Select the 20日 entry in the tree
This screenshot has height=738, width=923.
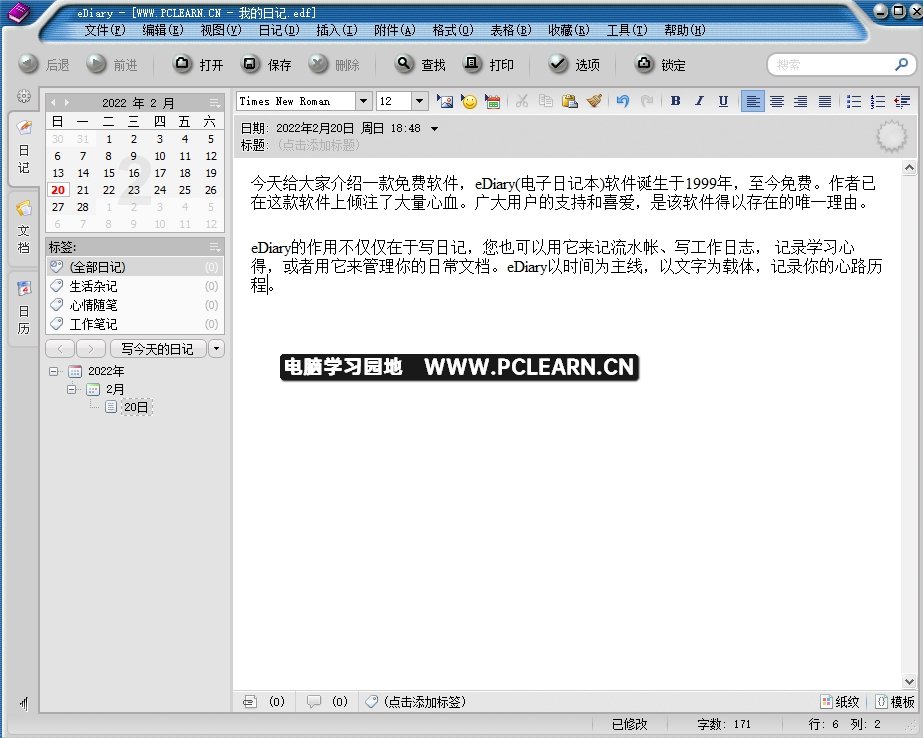[136, 407]
